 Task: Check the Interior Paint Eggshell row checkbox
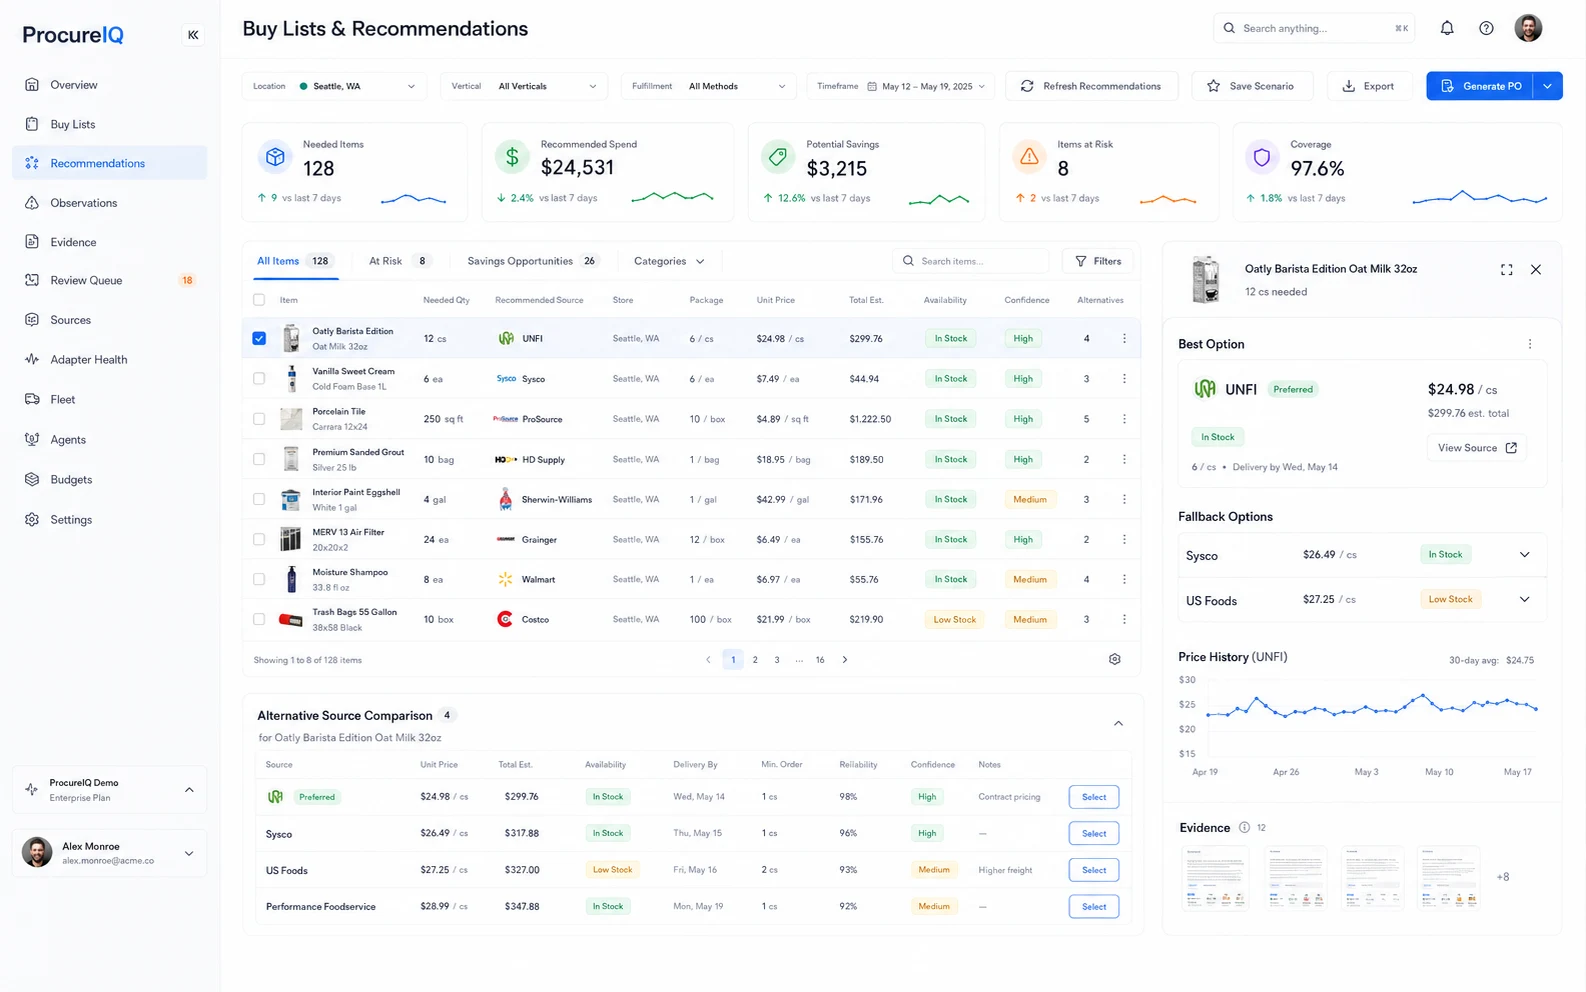(x=259, y=499)
